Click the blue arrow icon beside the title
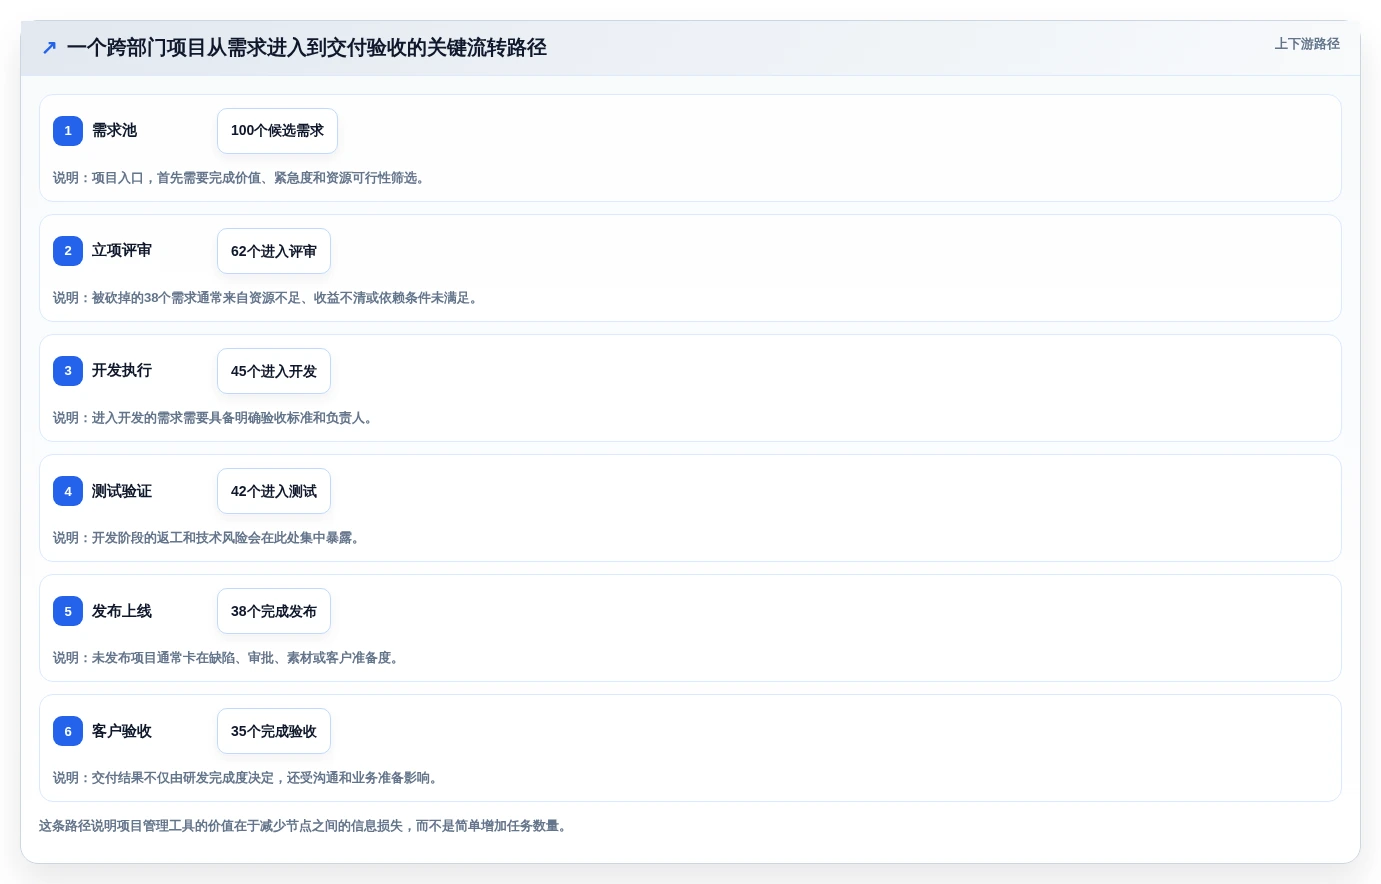 49,47
